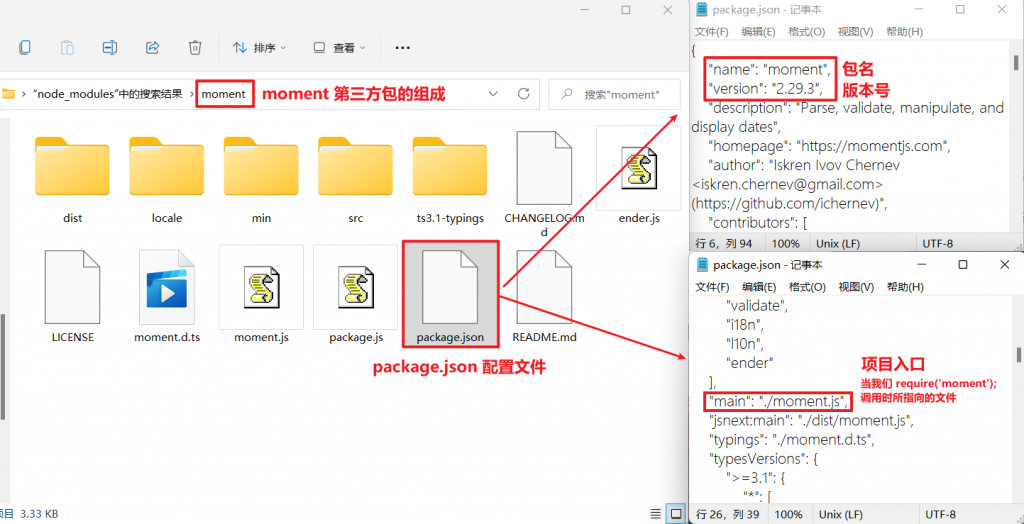Select the src folder
The width and height of the screenshot is (1024, 524).
(356, 178)
